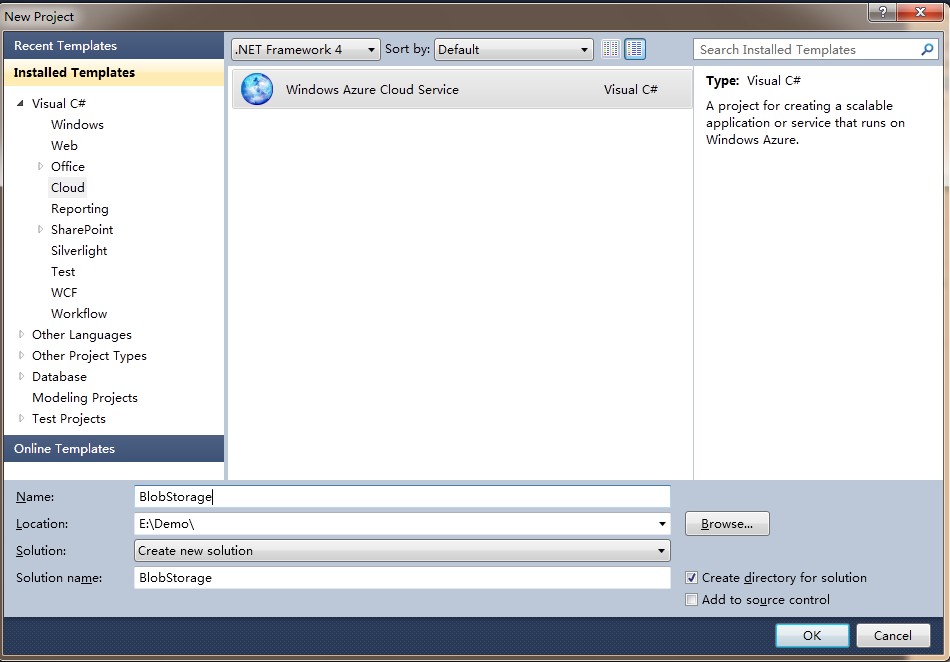Screen dimensions: 950x662
Task: Select the SharePoint template category
Action: coord(82,230)
